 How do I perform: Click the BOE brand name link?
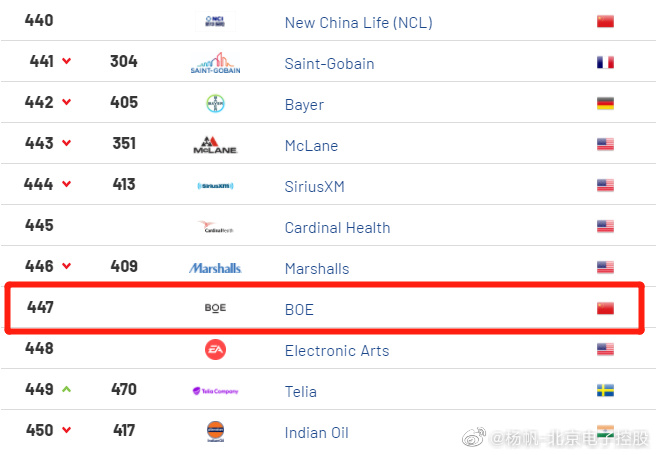pos(299,309)
